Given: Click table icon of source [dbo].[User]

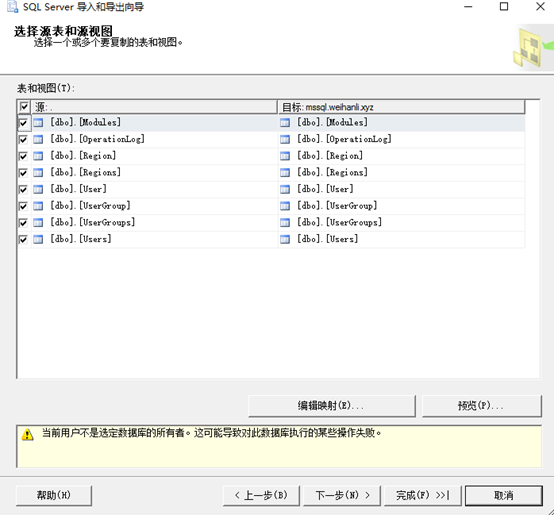Looking at the screenshot, I should [x=38, y=190].
